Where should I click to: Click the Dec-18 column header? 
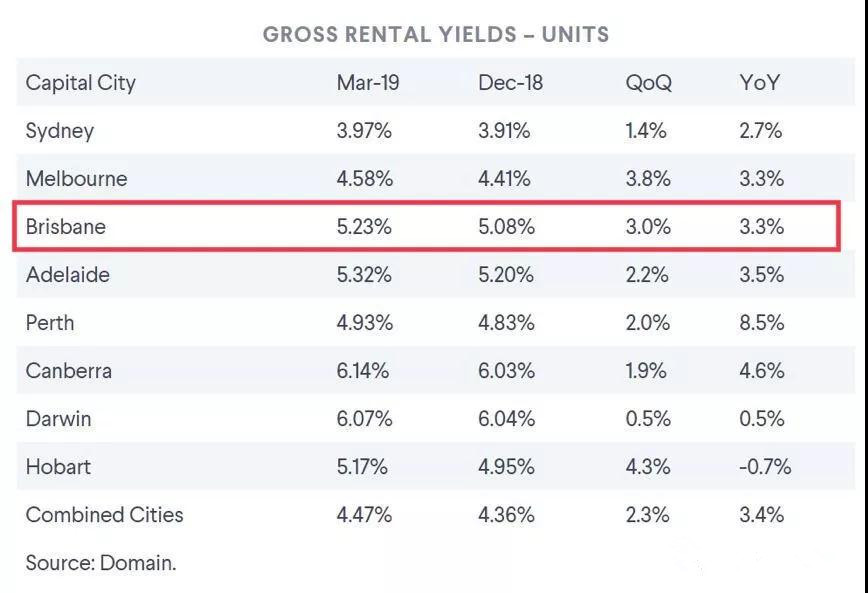pos(510,83)
